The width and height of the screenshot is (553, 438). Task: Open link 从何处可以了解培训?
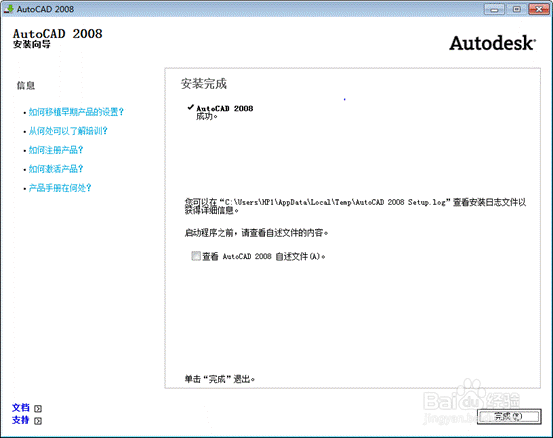pyautogui.click(x=68, y=131)
